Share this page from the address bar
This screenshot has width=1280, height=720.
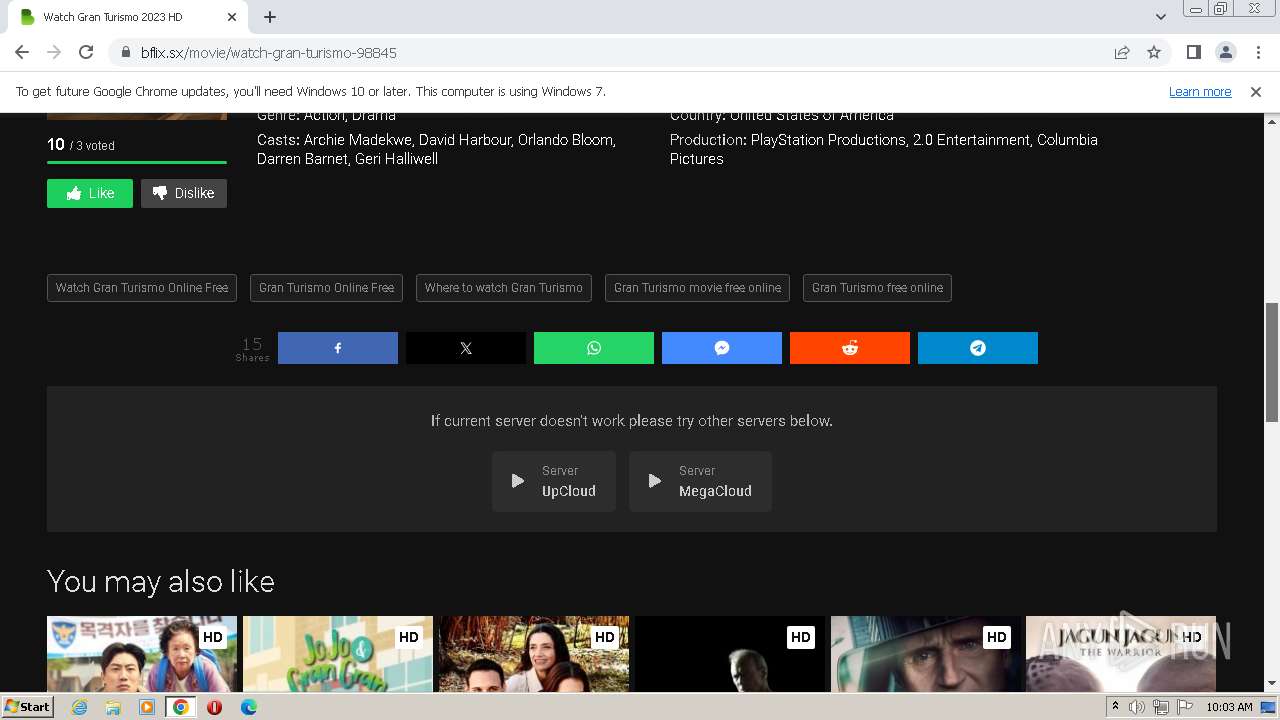point(1122,52)
